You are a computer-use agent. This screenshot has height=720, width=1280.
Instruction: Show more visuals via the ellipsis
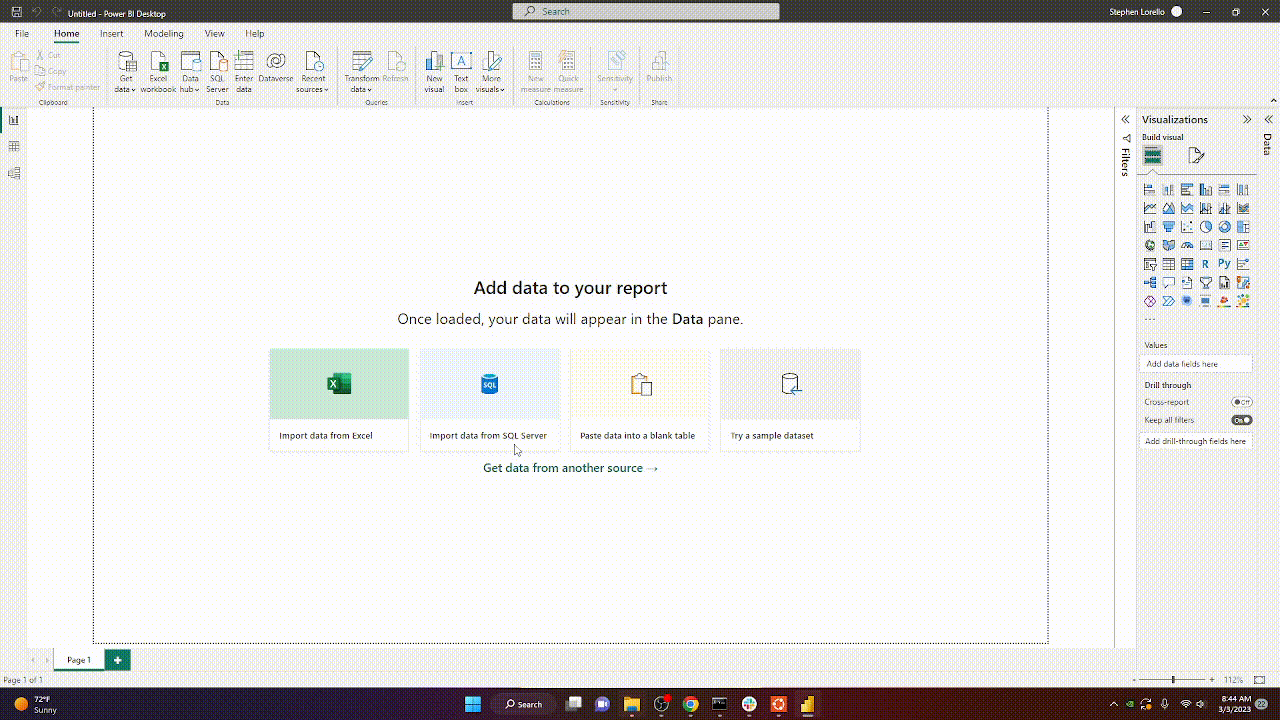pos(1150,319)
